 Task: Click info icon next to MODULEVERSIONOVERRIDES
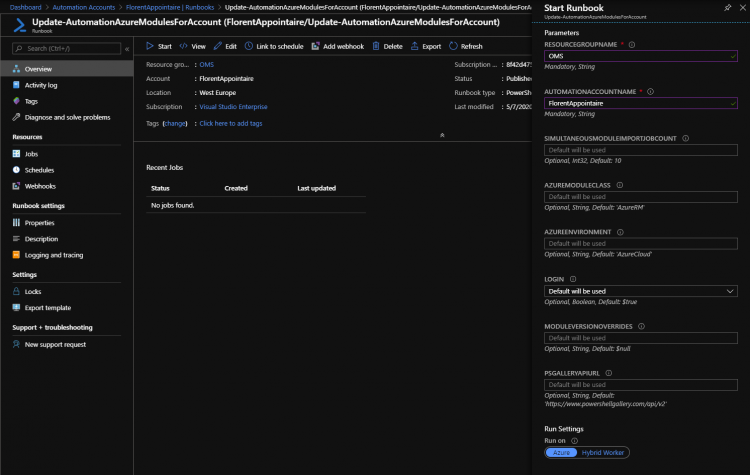[641, 326]
